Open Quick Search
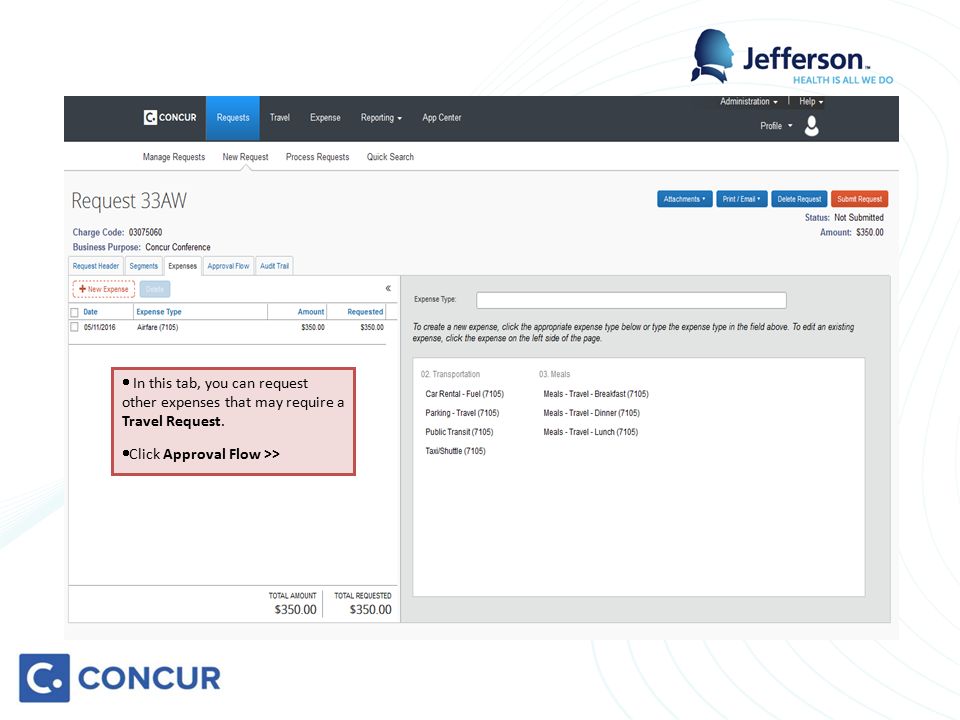 tap(390, 157)
